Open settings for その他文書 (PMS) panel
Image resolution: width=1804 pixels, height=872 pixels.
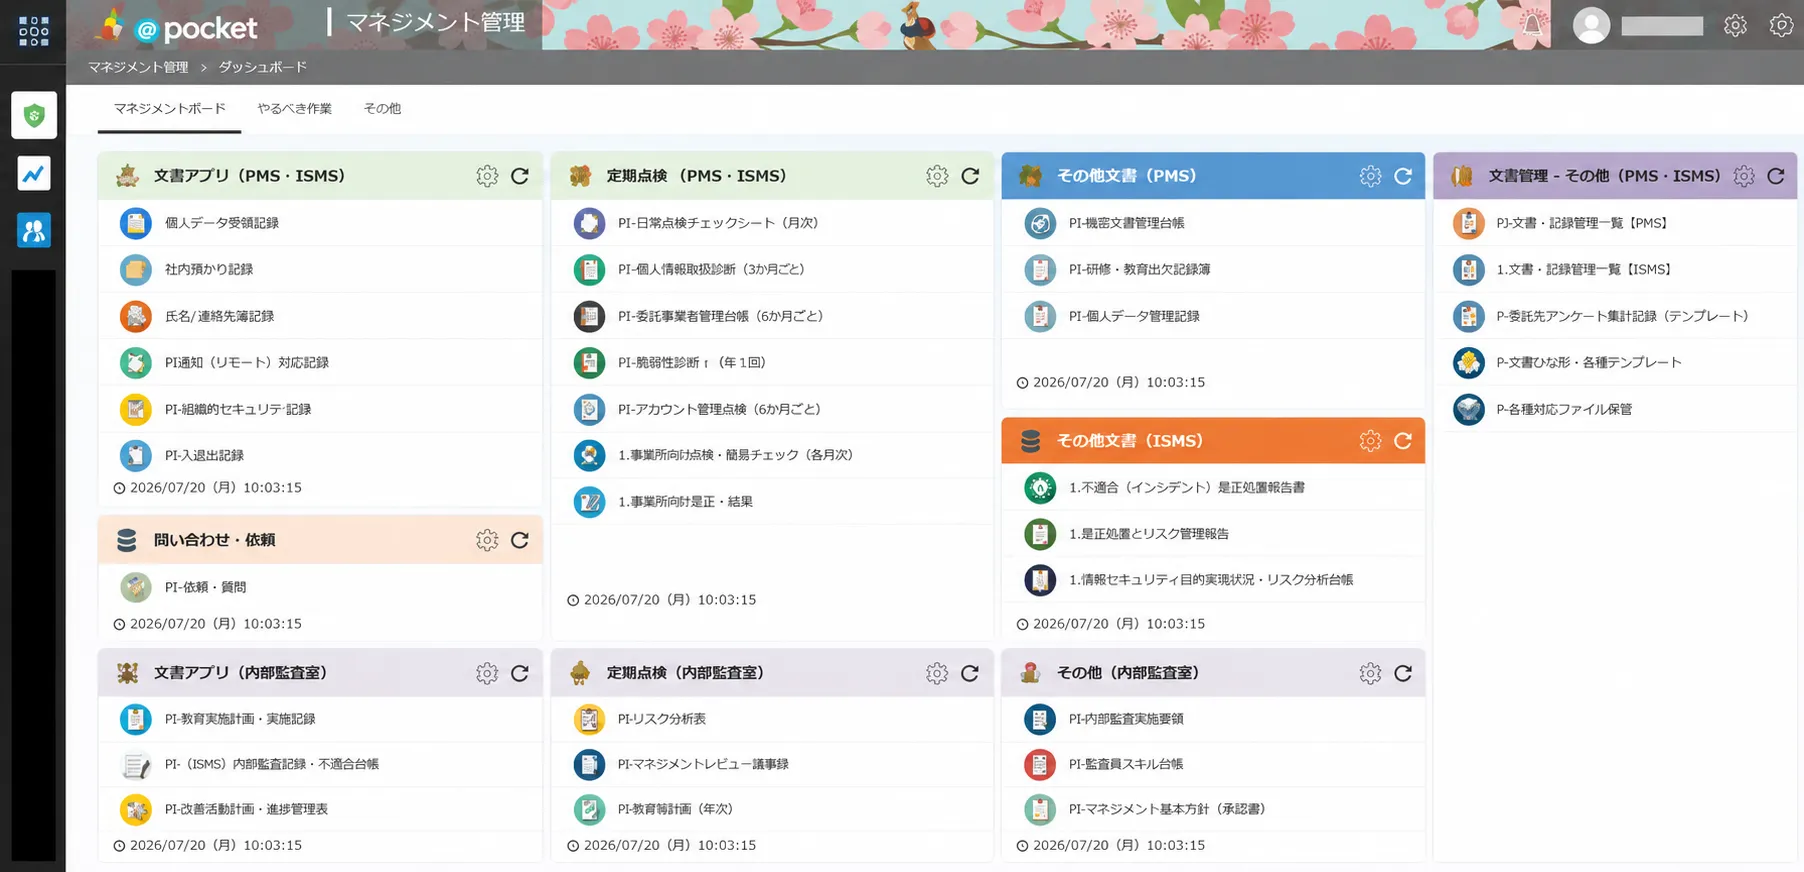click(1370, 176)
